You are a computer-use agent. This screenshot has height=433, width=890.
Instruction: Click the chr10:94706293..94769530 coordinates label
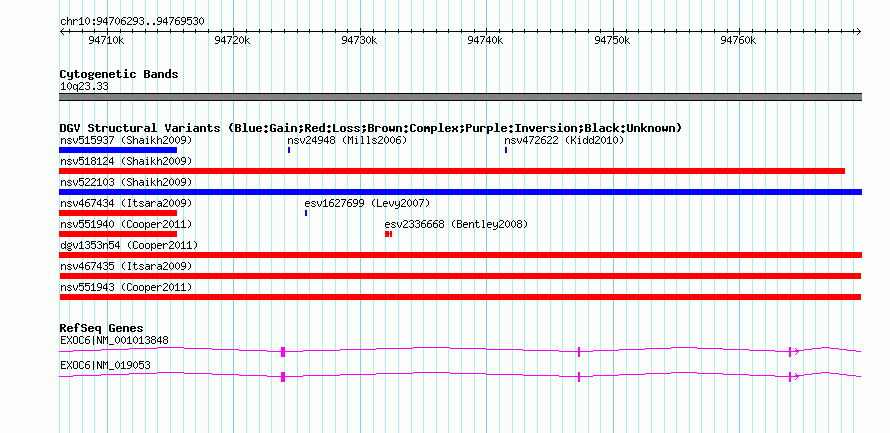[x=132, y=21]
